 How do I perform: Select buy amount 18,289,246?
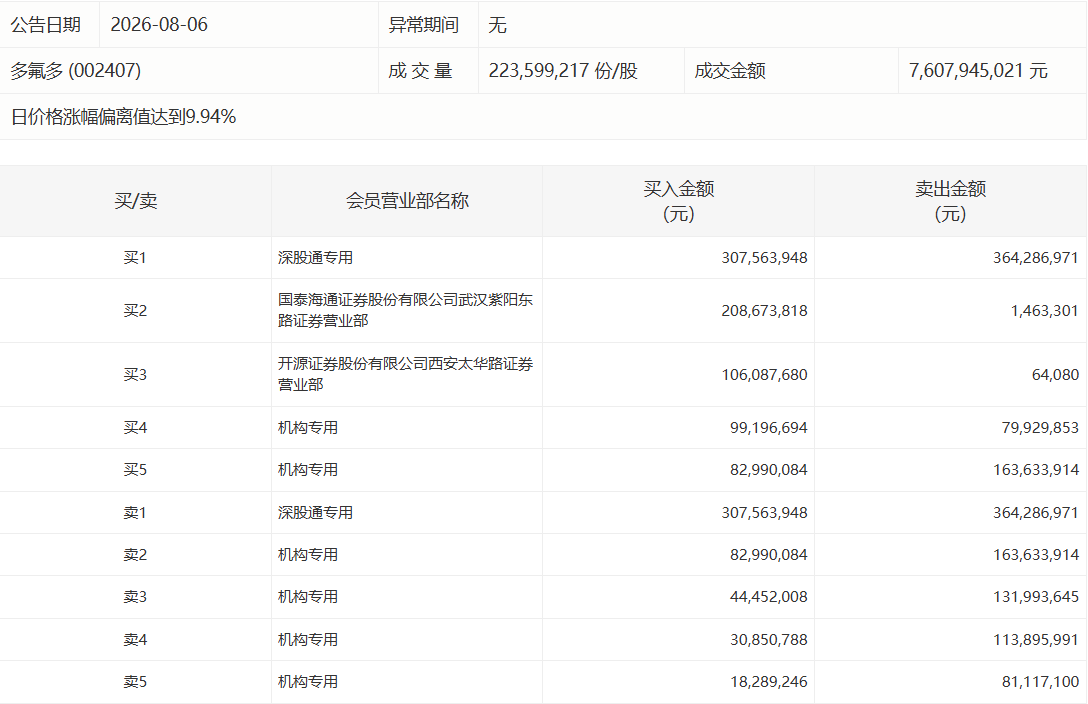(x=768, y=682)
